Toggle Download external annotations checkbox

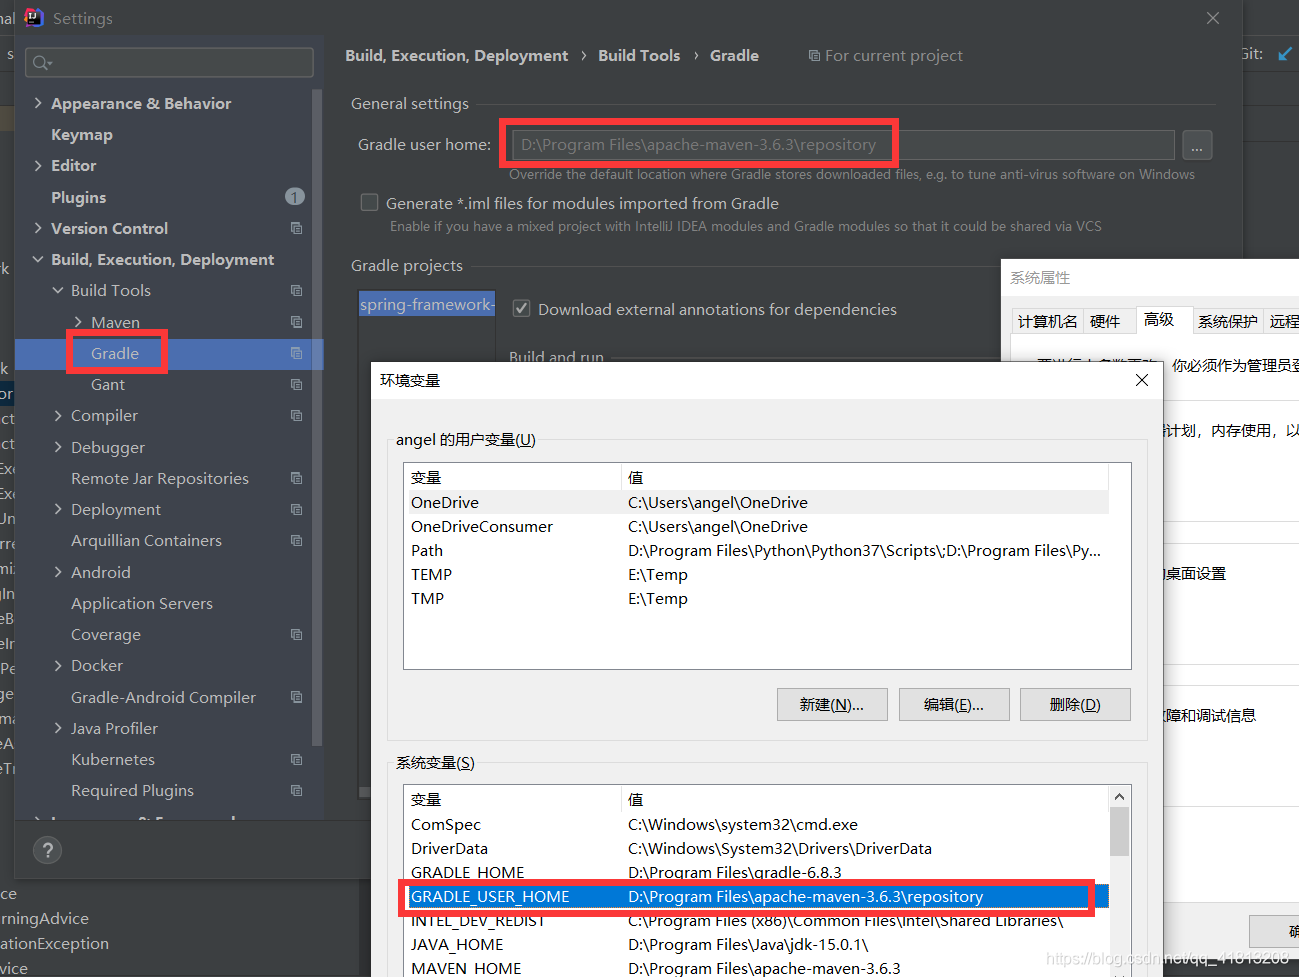click(x=521, y=309)
